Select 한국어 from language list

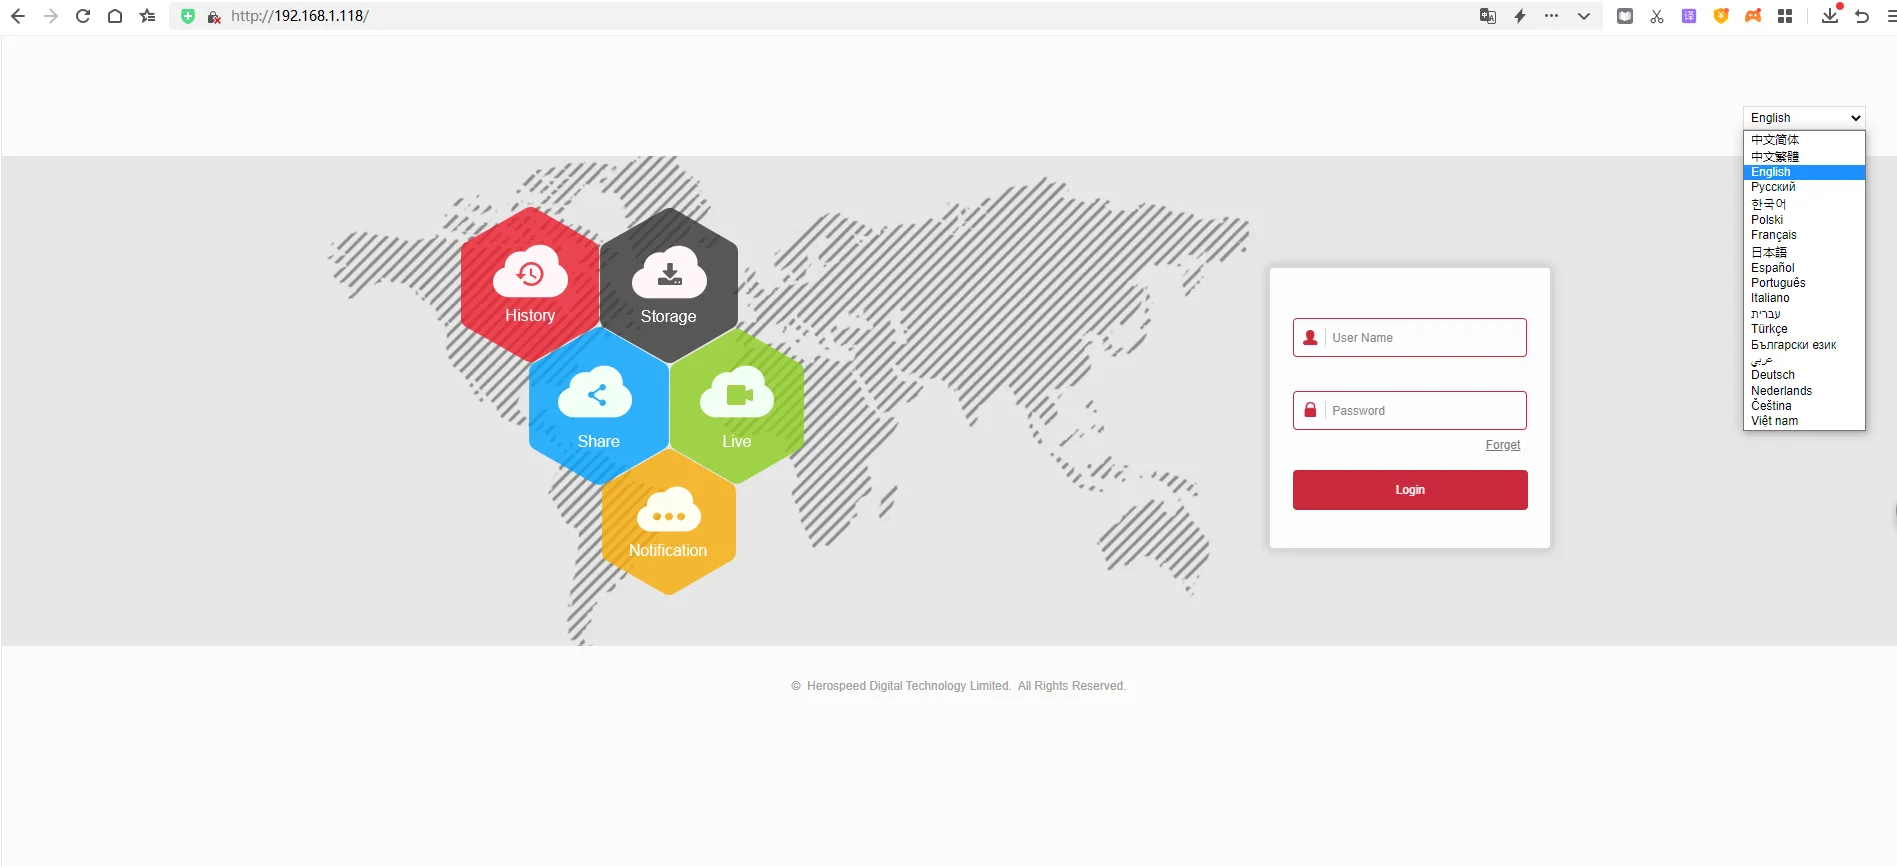1804,204
